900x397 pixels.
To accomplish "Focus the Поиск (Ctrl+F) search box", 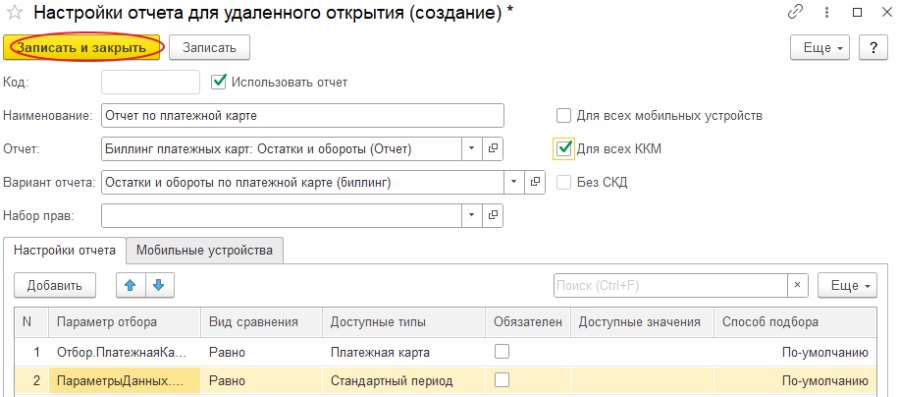I will 670,285.
